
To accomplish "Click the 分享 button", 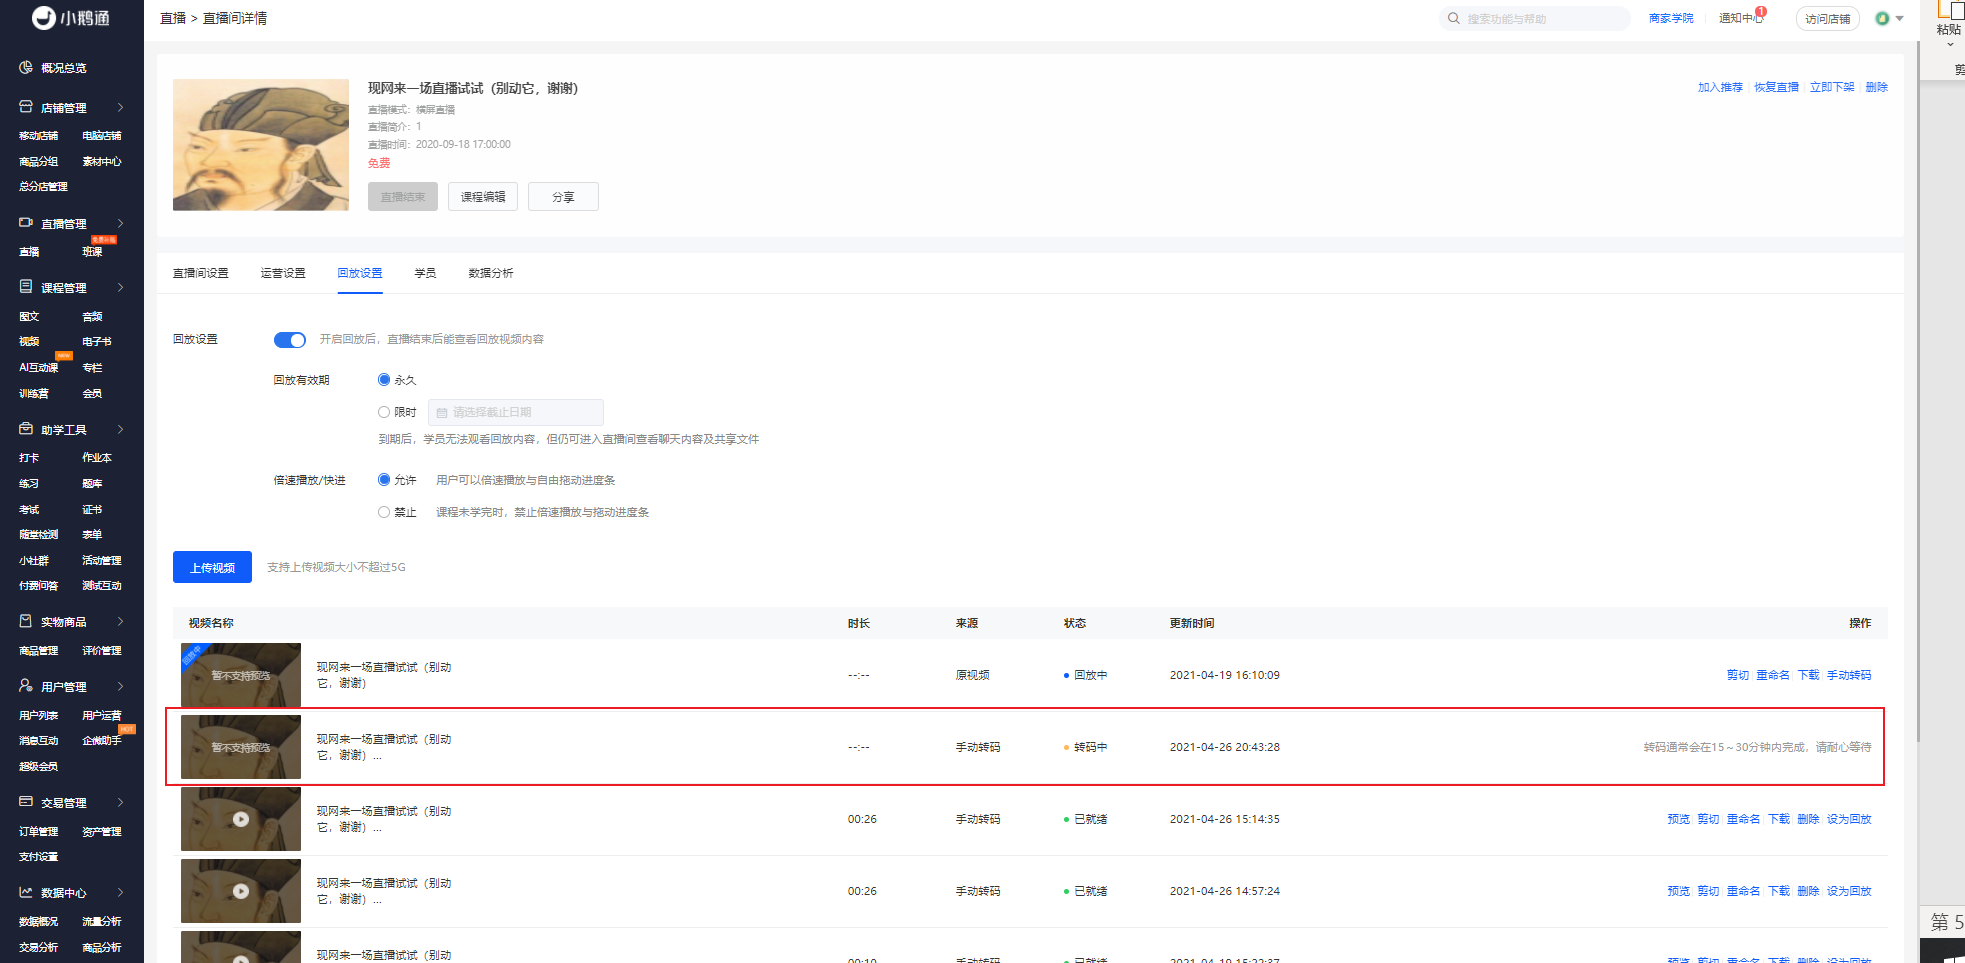I will tap(563, 197).
